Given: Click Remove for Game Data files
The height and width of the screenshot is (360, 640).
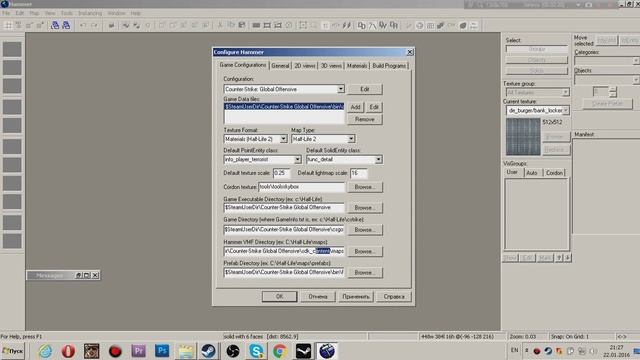Looking at the screenshot, I should tap(365, 120).
